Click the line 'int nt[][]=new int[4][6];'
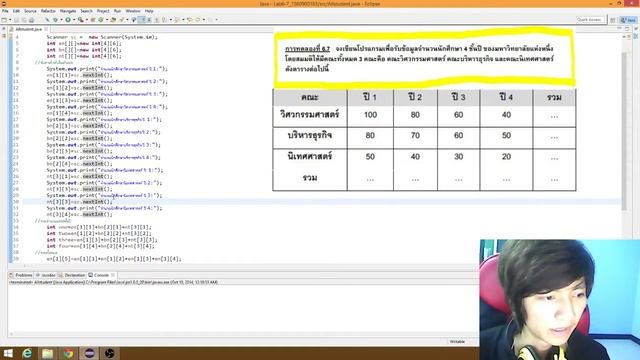 (x=84, y=56)
